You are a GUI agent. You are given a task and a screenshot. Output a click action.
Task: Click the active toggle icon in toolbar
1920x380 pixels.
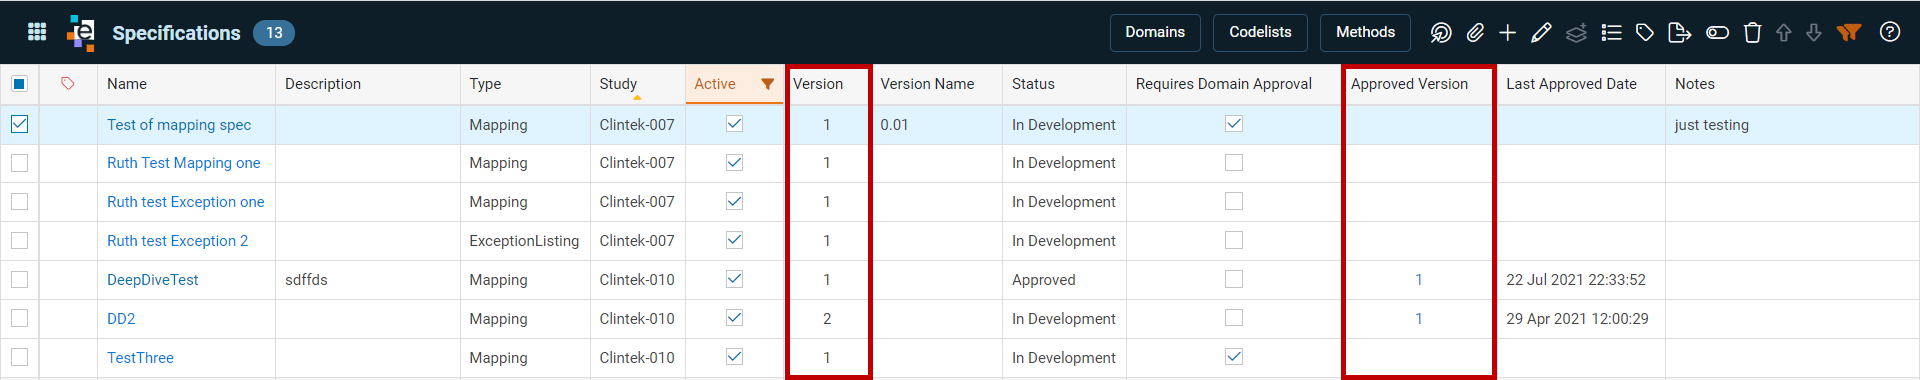pos(1717,33)
